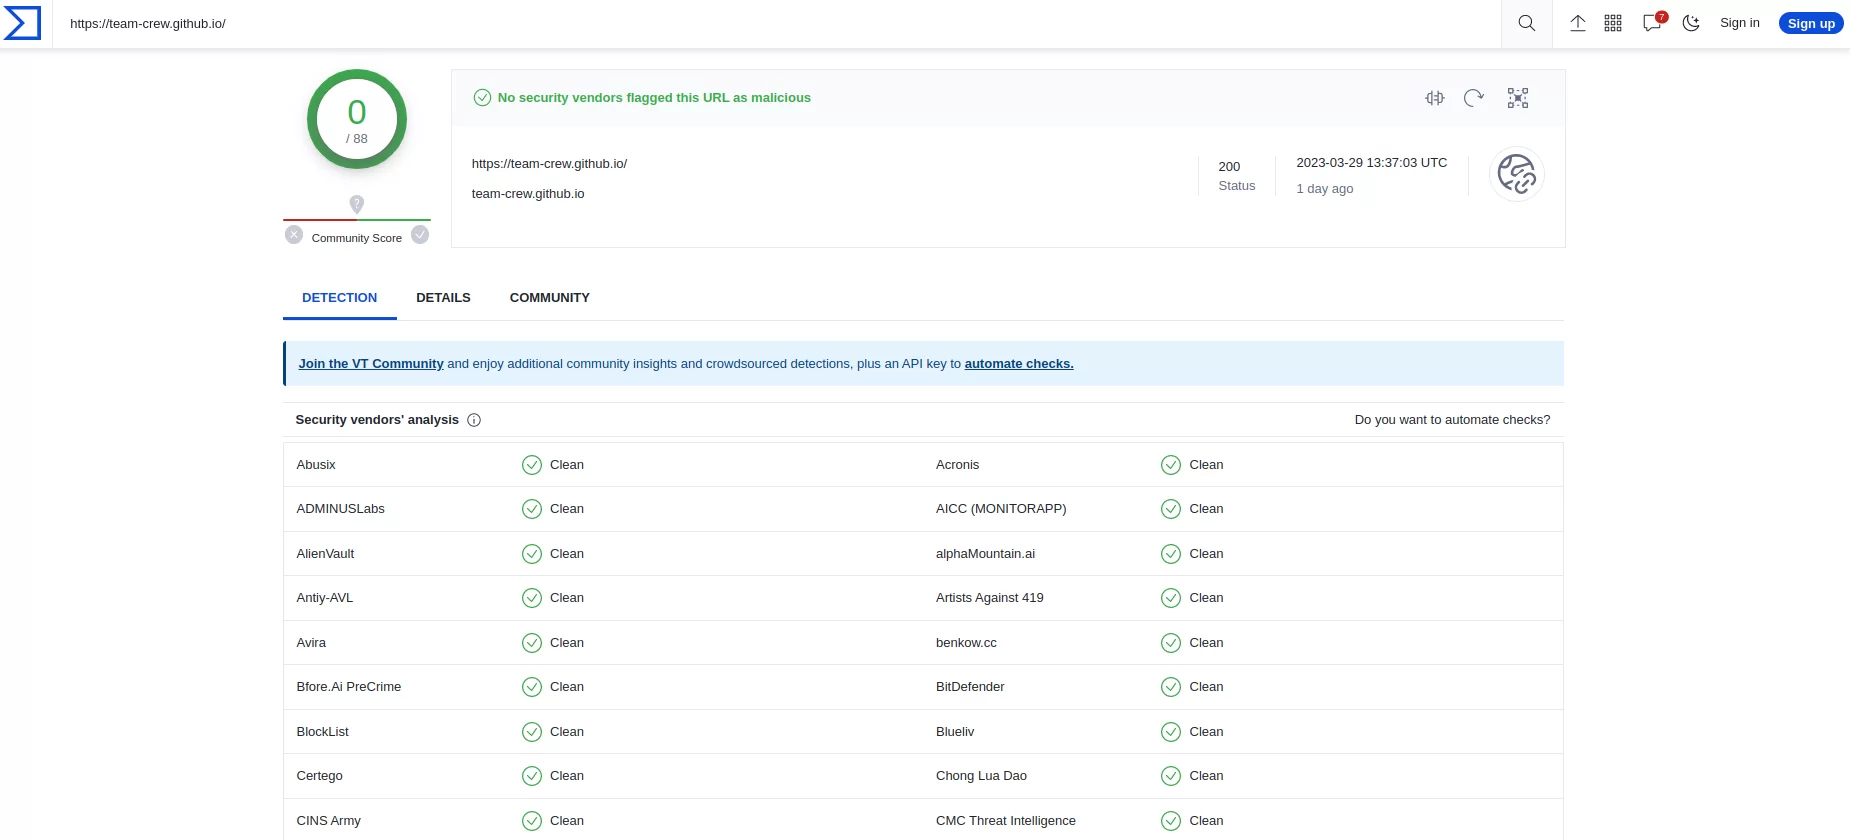Click the Abusix clean check icon
Image resolution: width=1850 pixels, height=840 pixels.
tap(532, 465)
